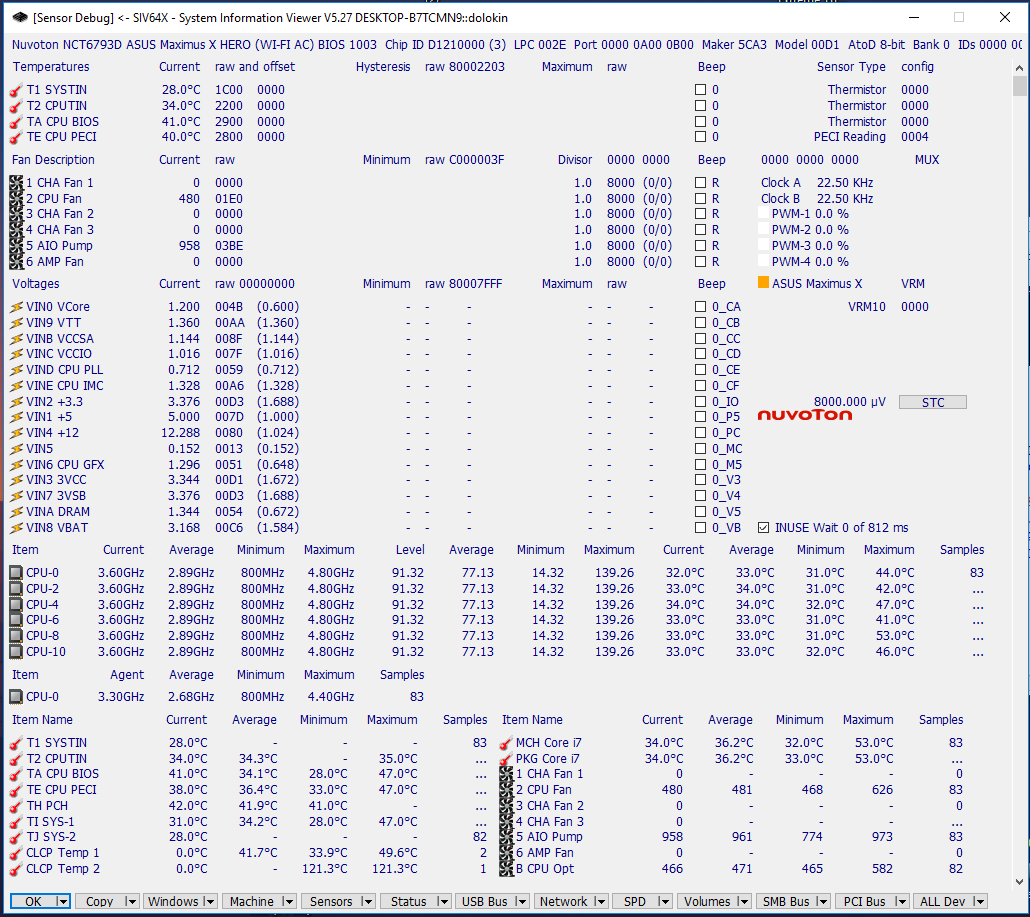1030x917 pixels.
Task: Click the voltage bolt icon next to VIN4 +12
Action: (16, 433)
